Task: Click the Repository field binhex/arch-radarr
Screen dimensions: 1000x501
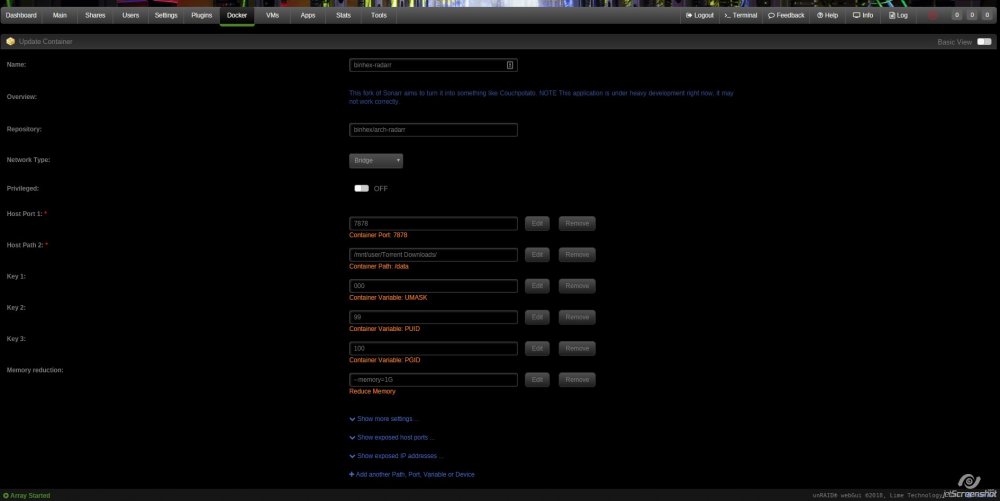Action: coord(433,130)
